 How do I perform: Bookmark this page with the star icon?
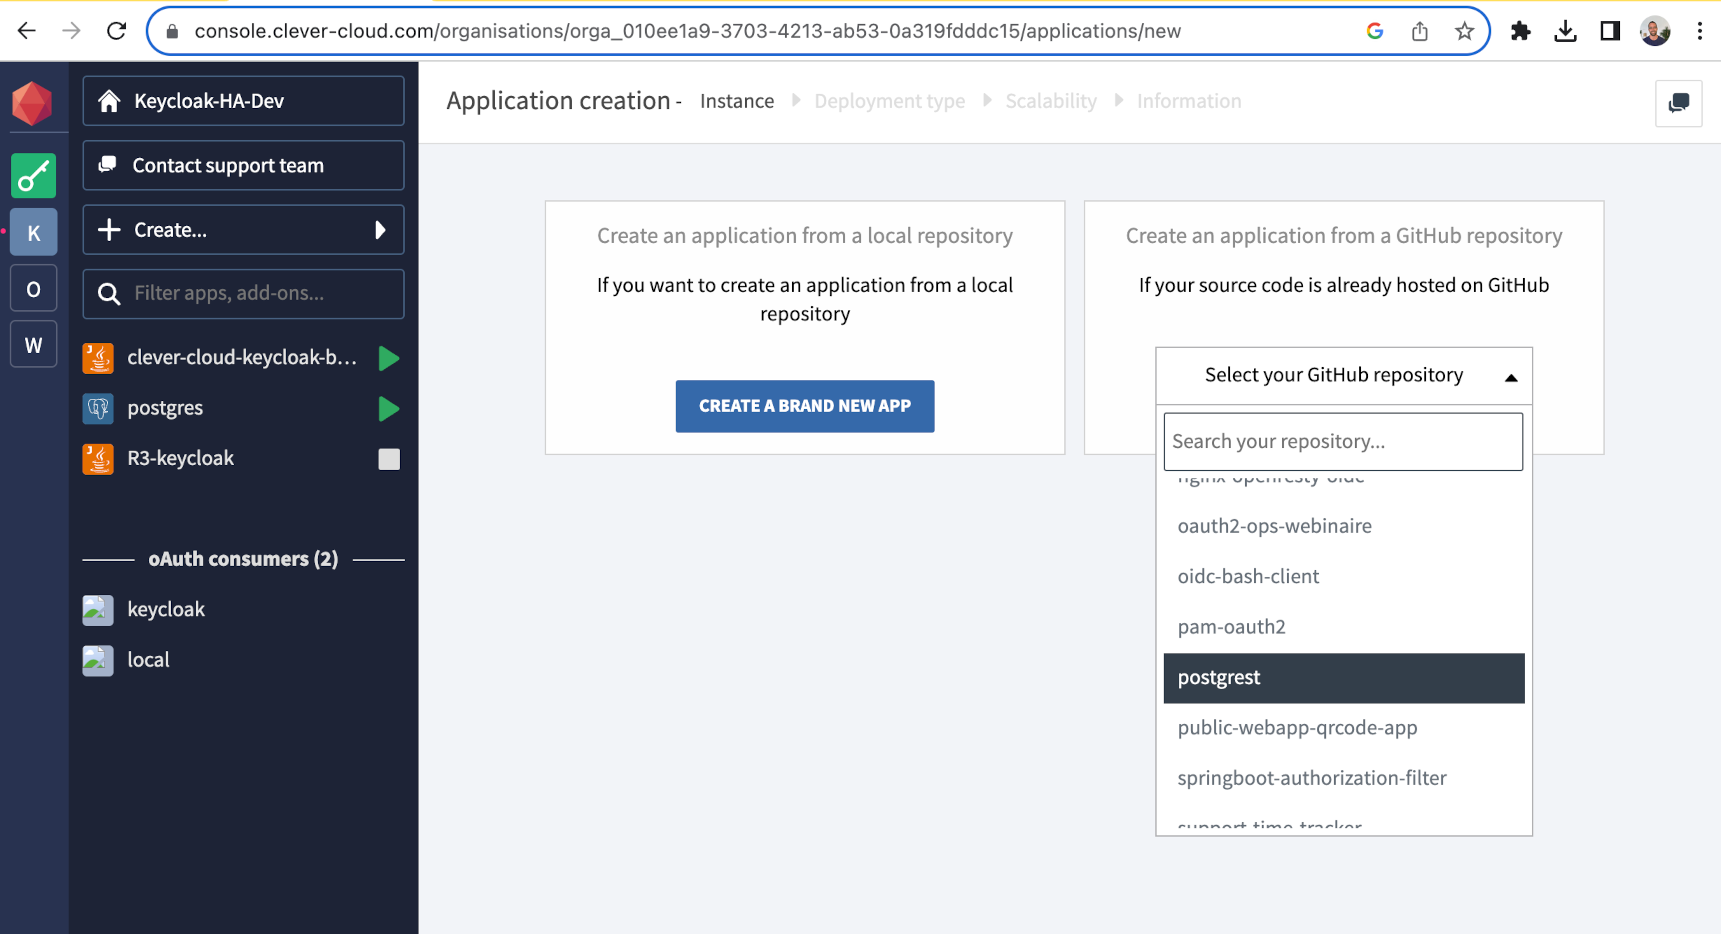[1464, 31]
